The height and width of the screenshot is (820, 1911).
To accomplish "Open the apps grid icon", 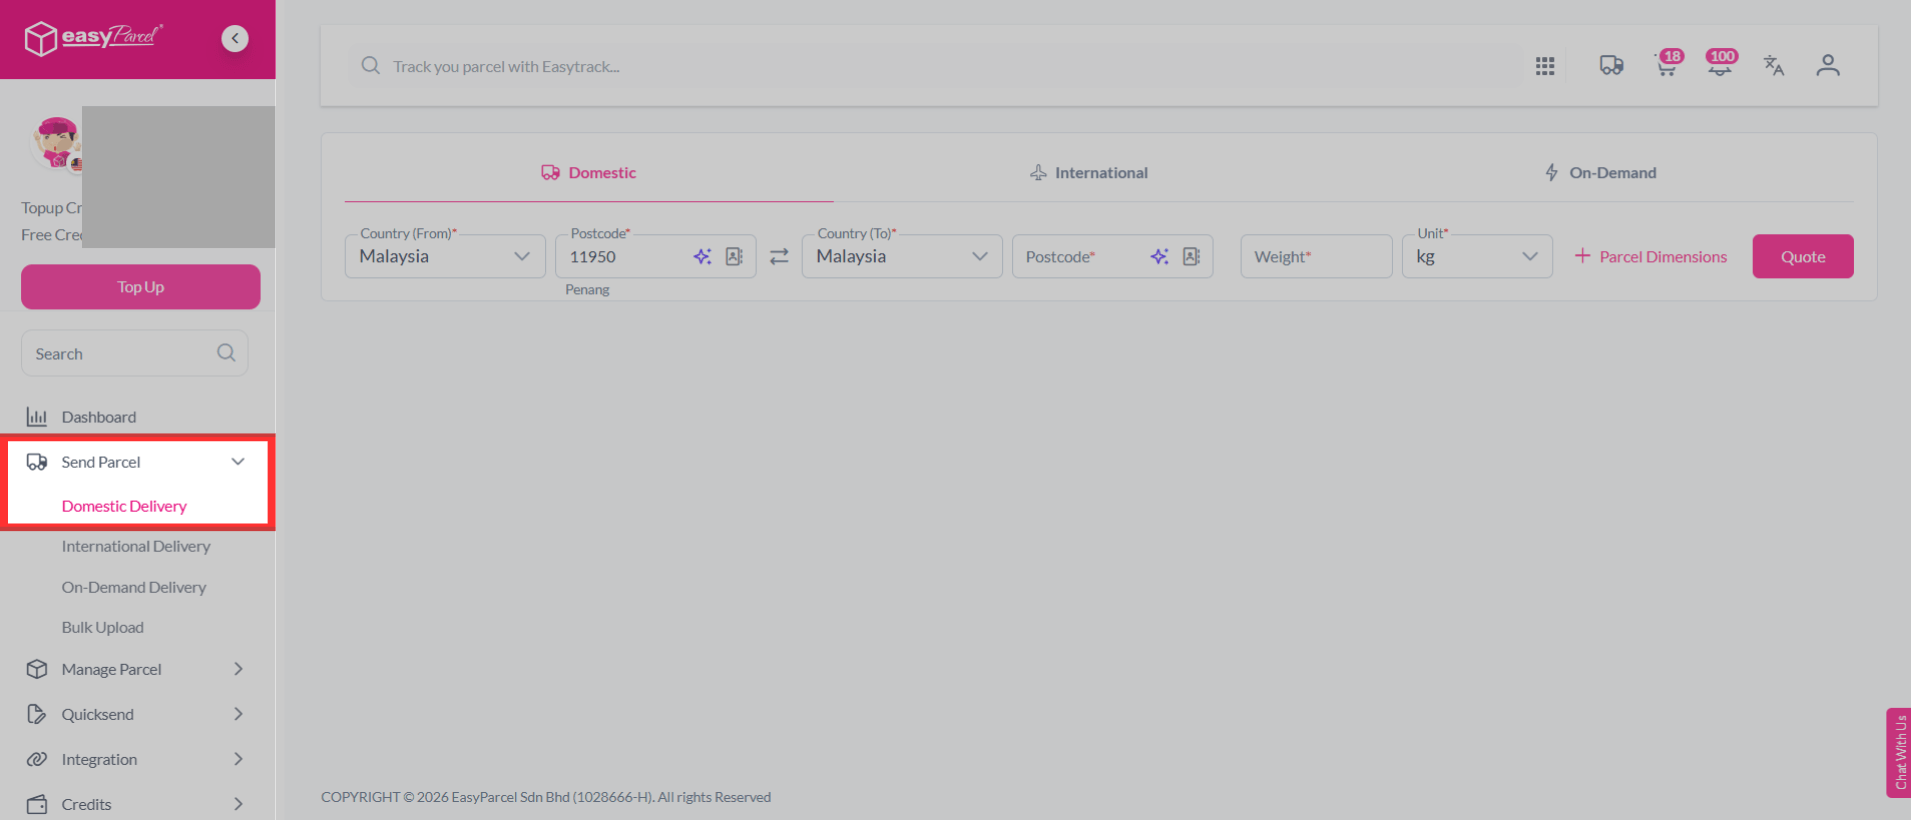I will click(1545, 66).
